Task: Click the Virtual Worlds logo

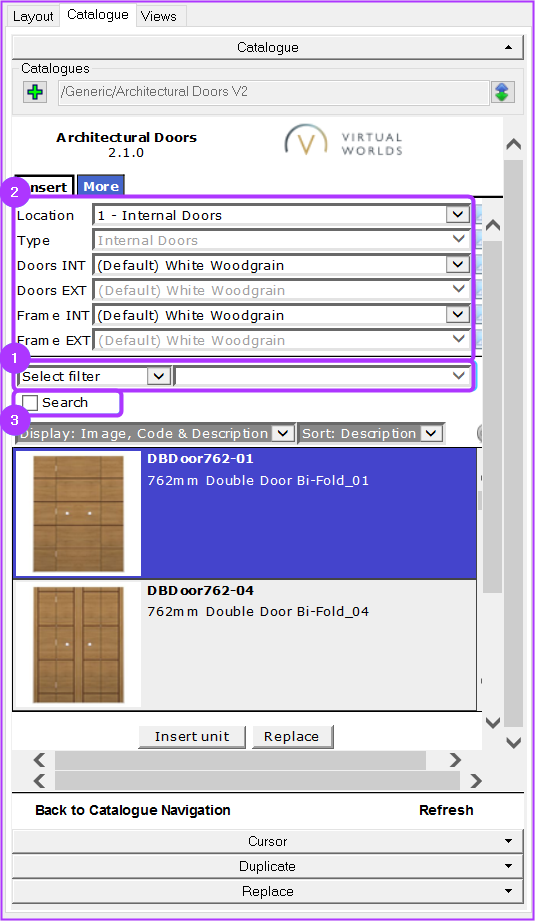Action: pyautogui.click(x=344, y=141)
